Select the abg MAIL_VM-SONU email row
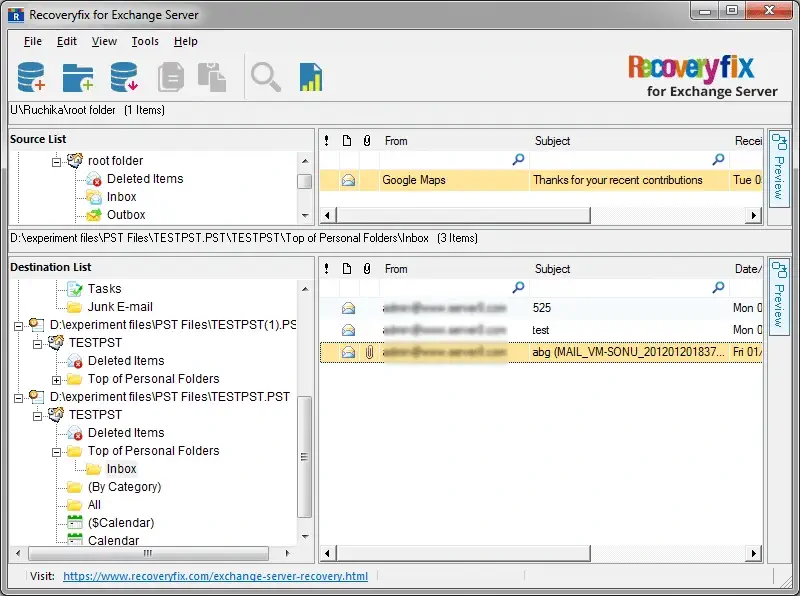The image size is (800, 596). pyautogui.click(x=541, y=352)
